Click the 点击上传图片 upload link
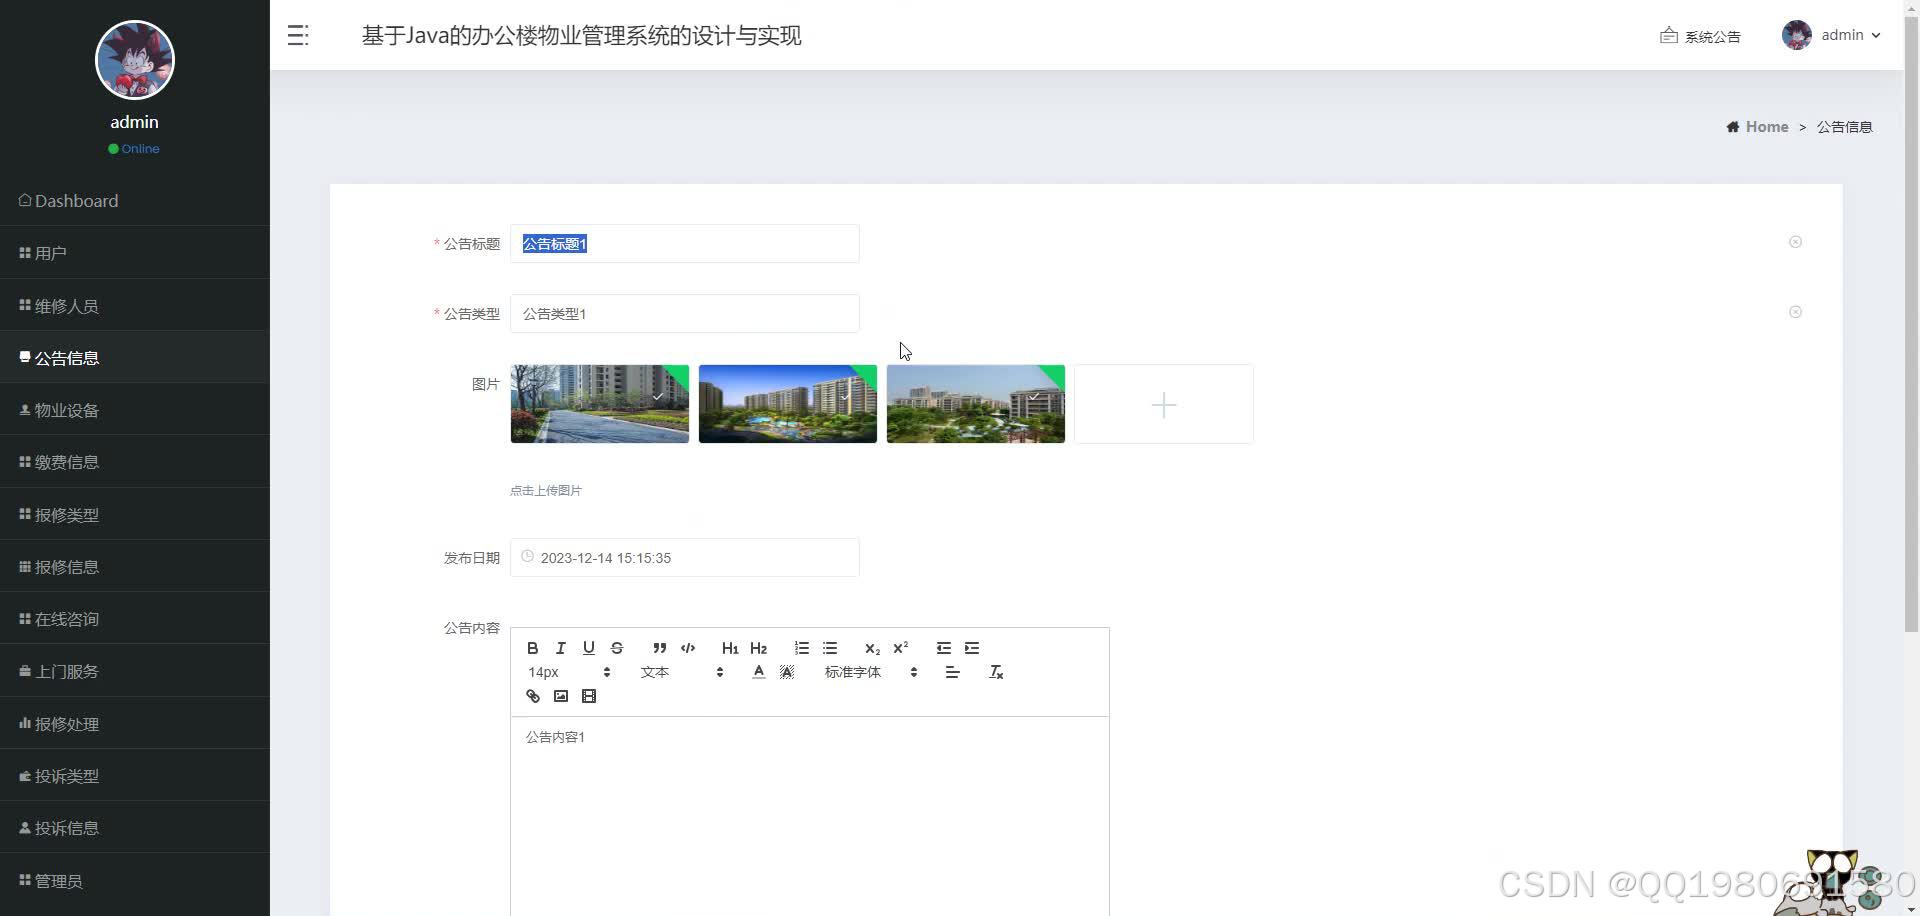 545,490
